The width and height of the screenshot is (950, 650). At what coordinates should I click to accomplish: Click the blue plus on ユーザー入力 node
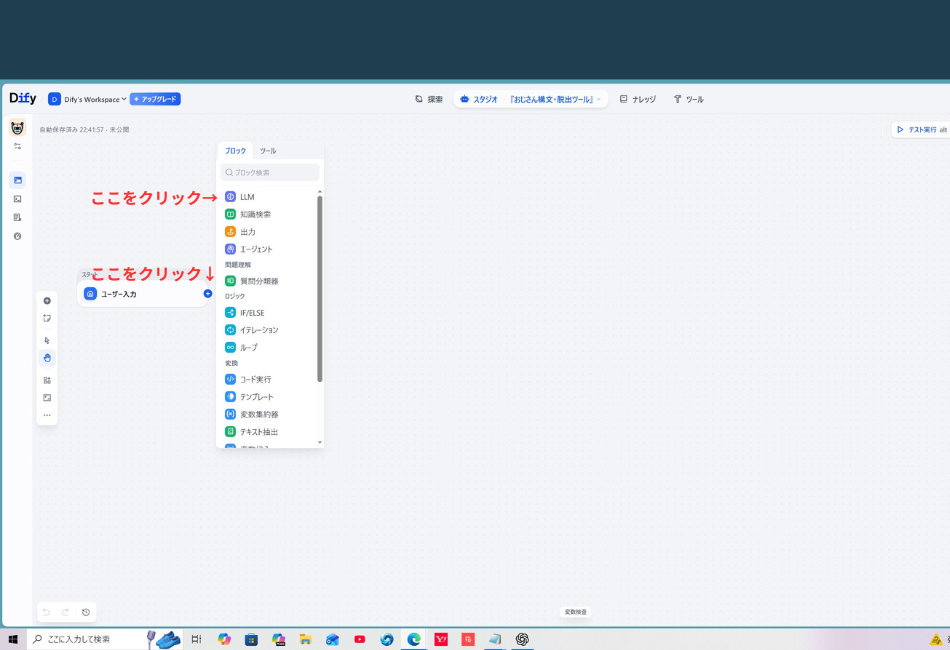coord(208,294)
